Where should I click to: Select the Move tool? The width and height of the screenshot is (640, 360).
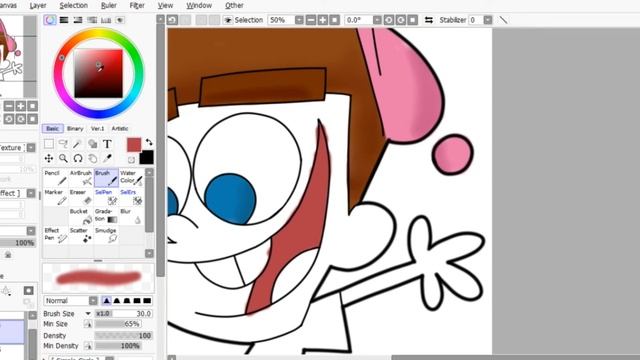coord(49,158)
